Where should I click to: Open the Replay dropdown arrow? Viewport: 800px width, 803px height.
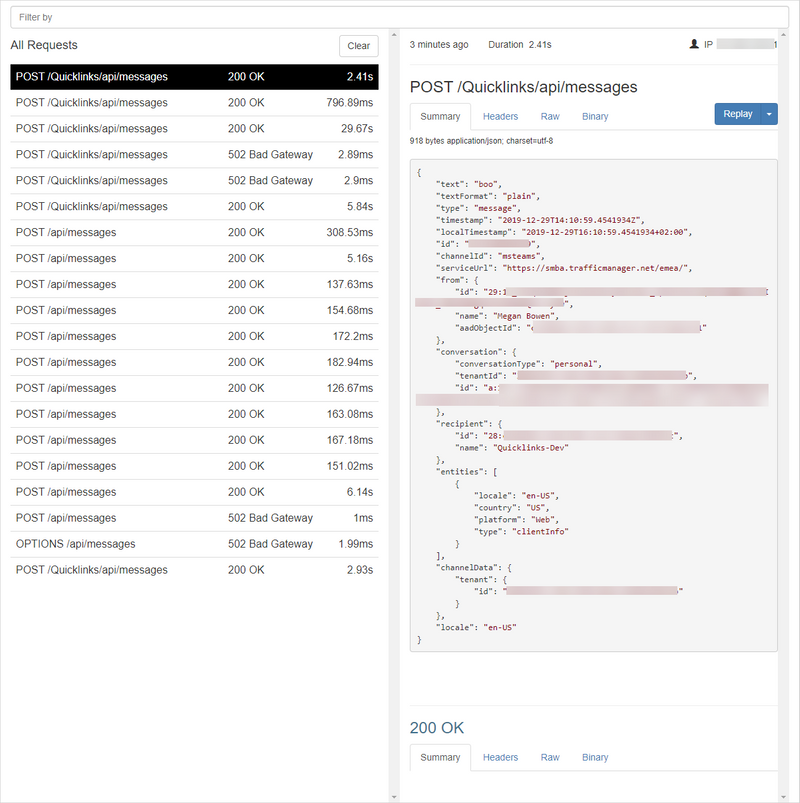pyautogui.click(x=769, y=114)
